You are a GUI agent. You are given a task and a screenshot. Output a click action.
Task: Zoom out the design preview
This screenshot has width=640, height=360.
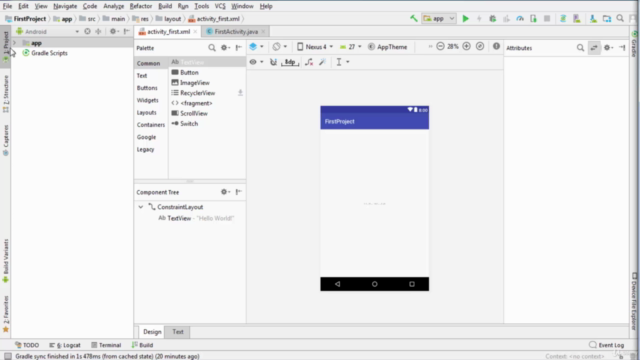click(440, 47)
